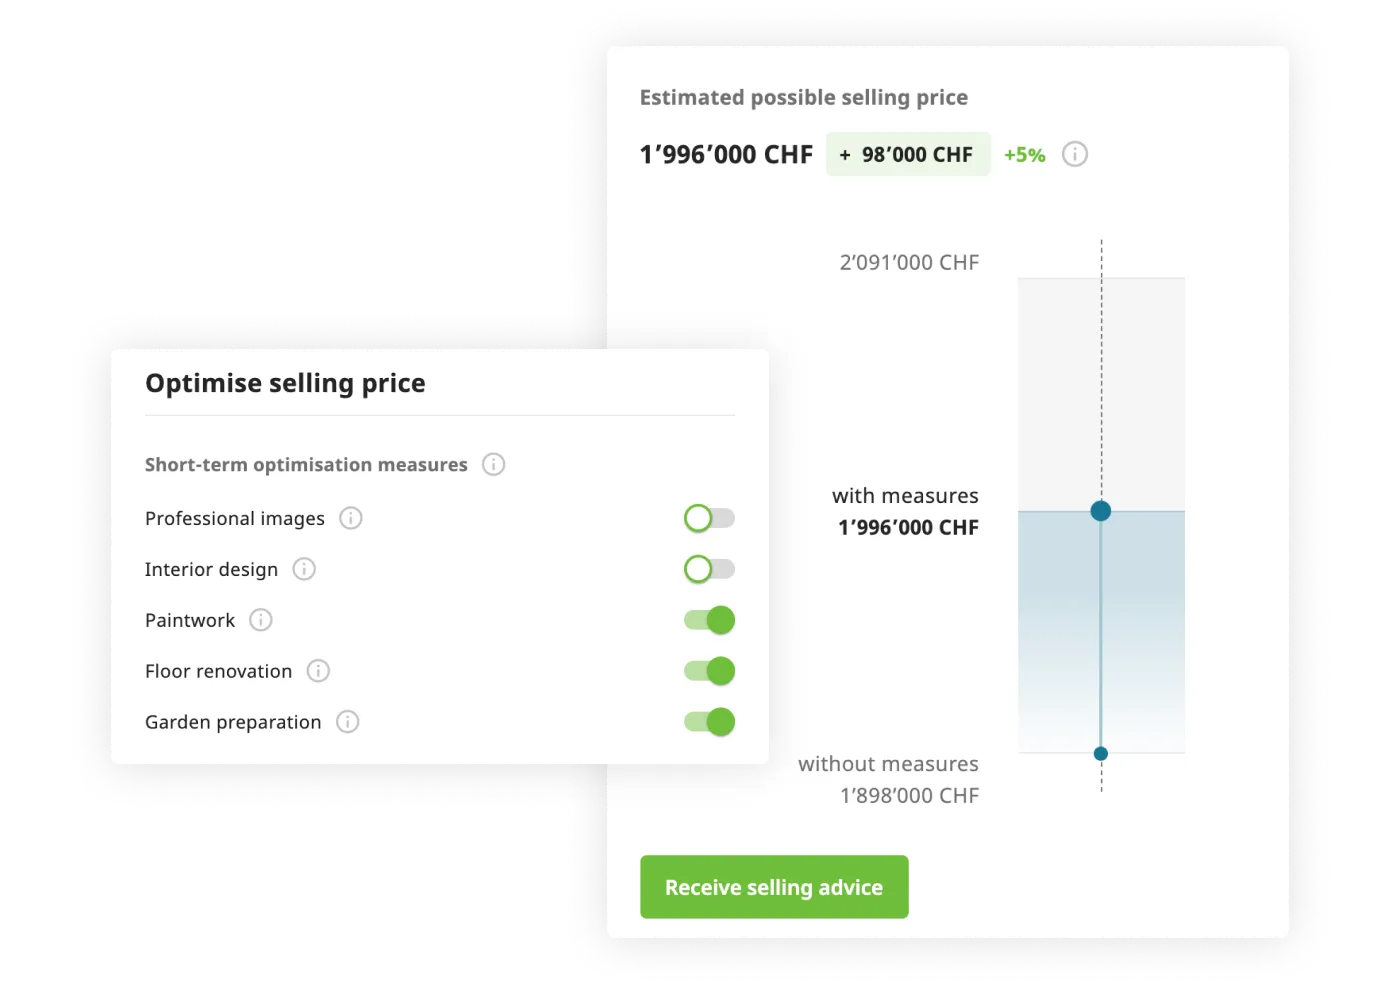Viewport: 1400px width, 988px height.
Task: View info for Floor renovation
Action: tap(318, 671)
